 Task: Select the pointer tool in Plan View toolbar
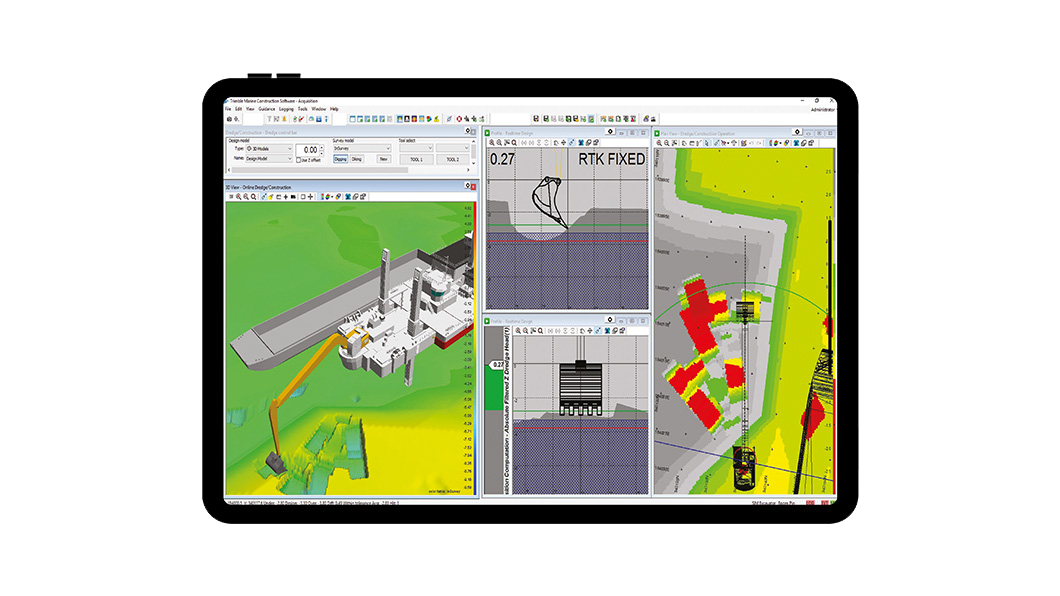tap(707, 143)
